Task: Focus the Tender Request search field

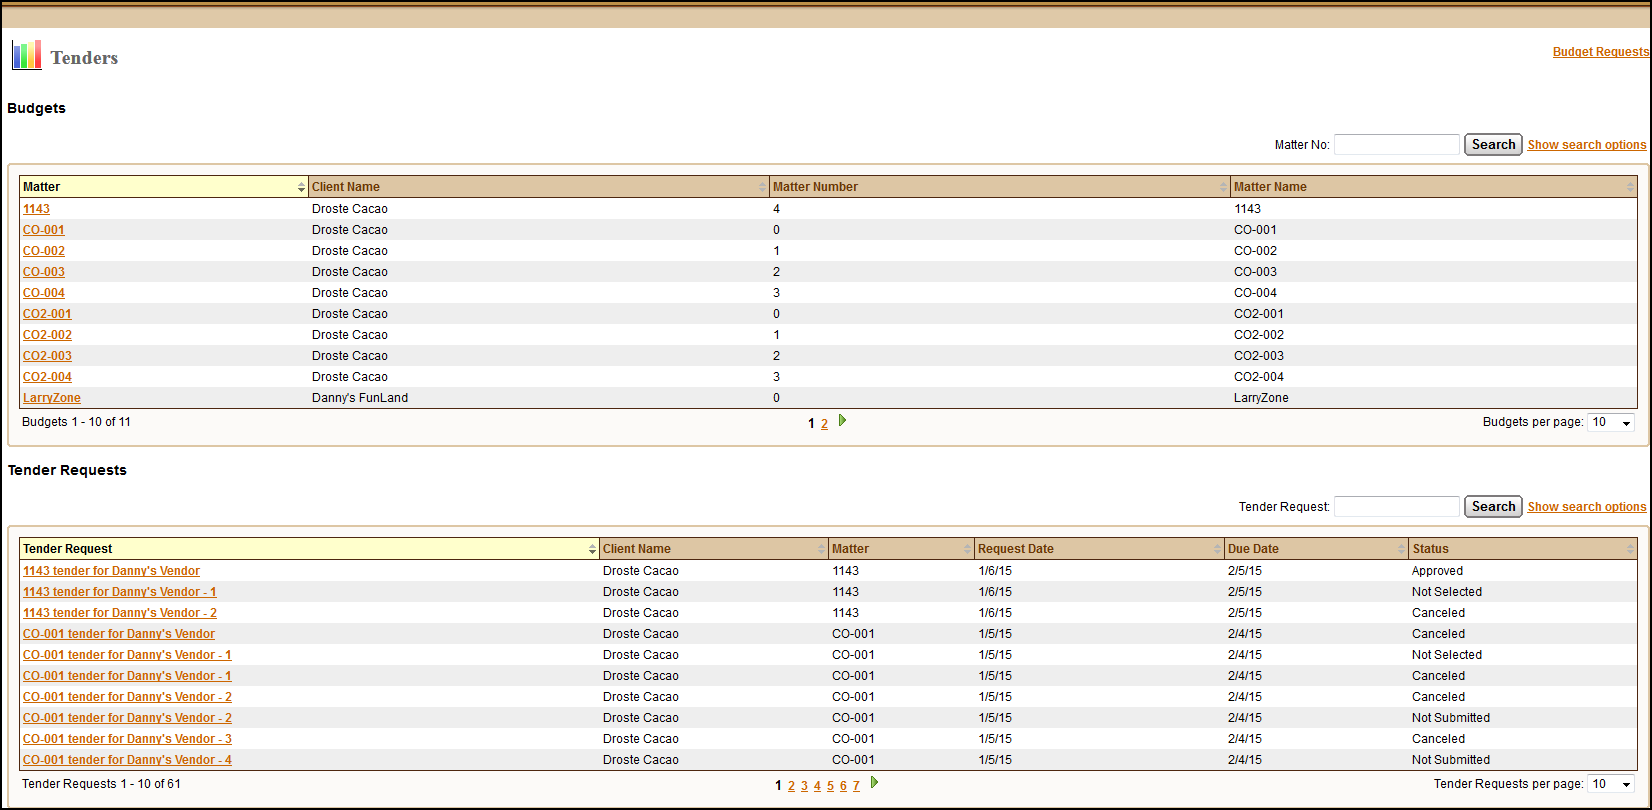Action: click(1397, 507)
